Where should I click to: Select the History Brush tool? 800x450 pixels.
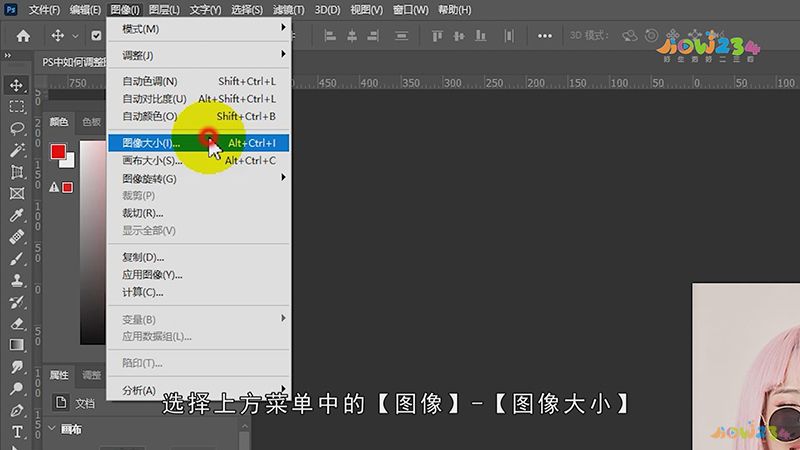click(x=16, y=302)
